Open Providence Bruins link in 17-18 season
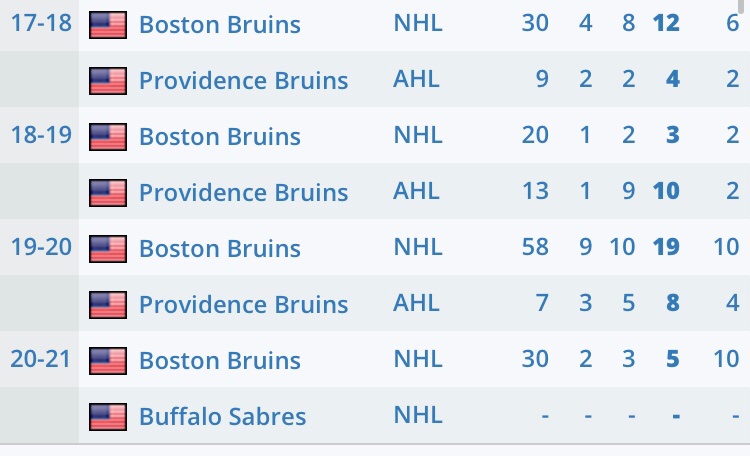Screen dimensions: 750x456 tap(243, 80)
